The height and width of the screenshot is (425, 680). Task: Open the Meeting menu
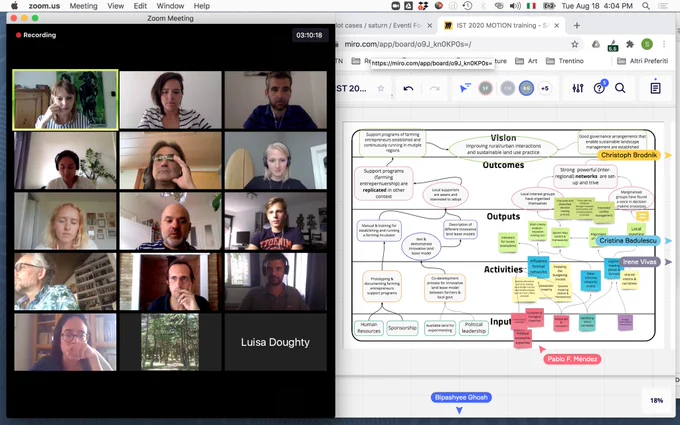(83, 6)
